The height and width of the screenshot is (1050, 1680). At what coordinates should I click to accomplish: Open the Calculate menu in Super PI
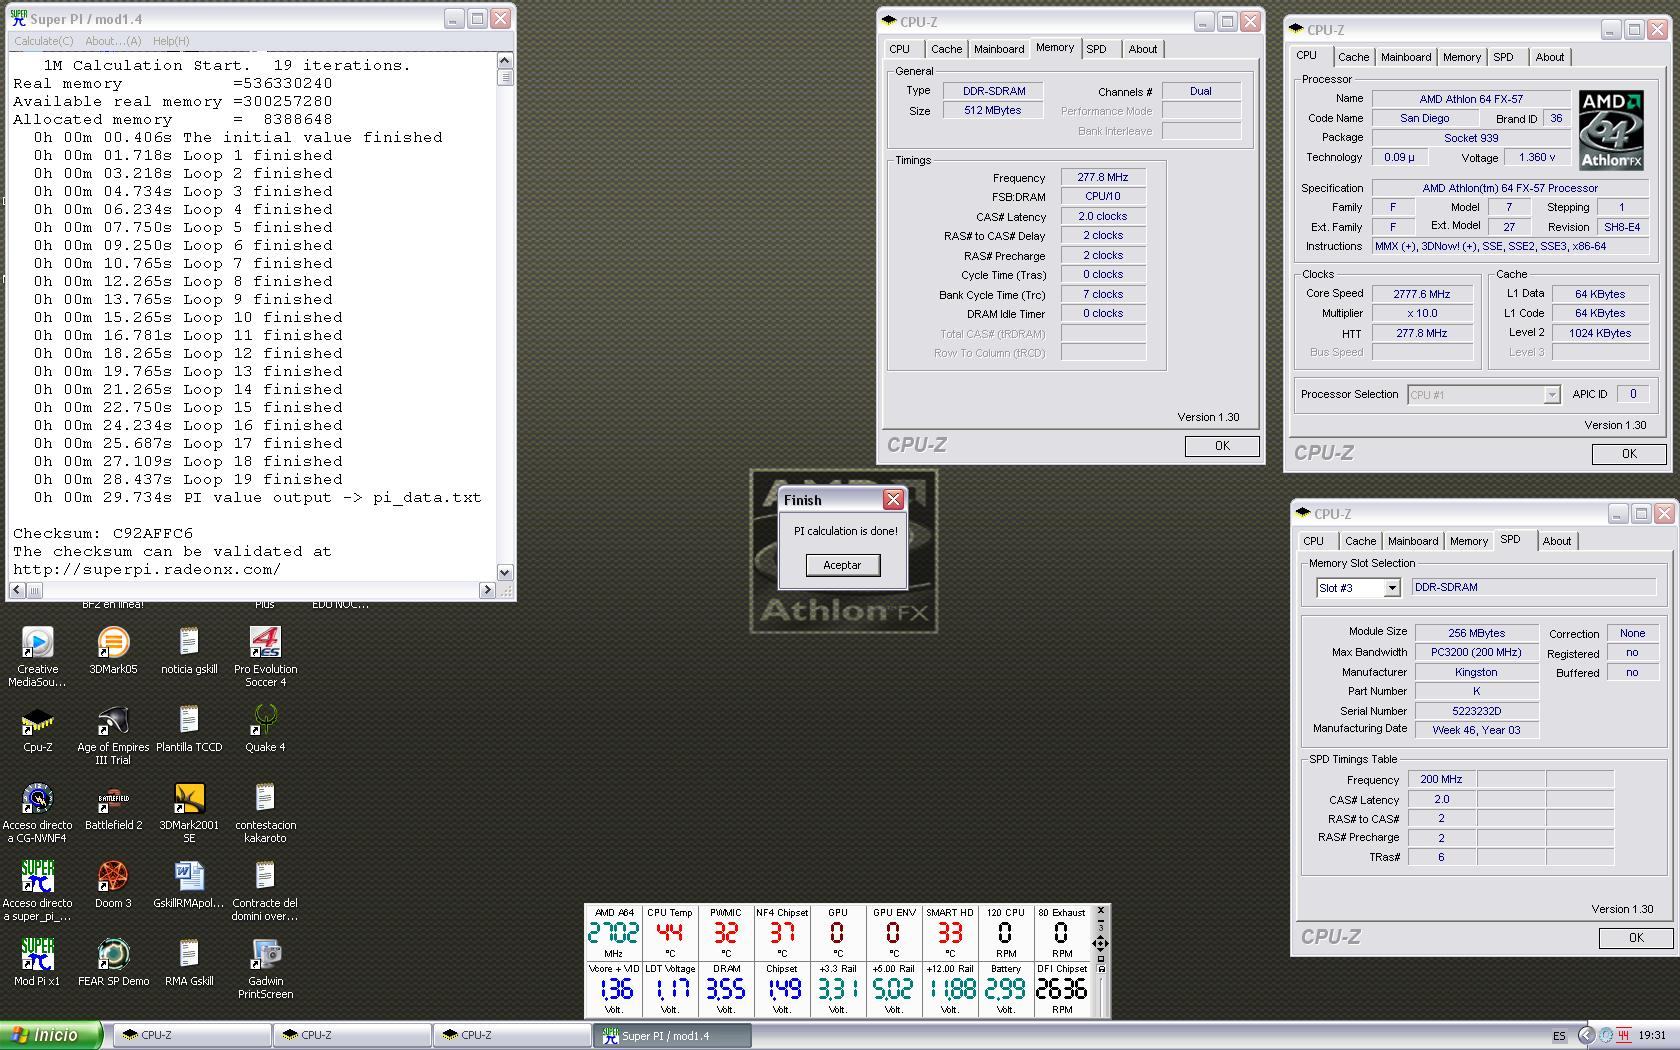[43, 41]
